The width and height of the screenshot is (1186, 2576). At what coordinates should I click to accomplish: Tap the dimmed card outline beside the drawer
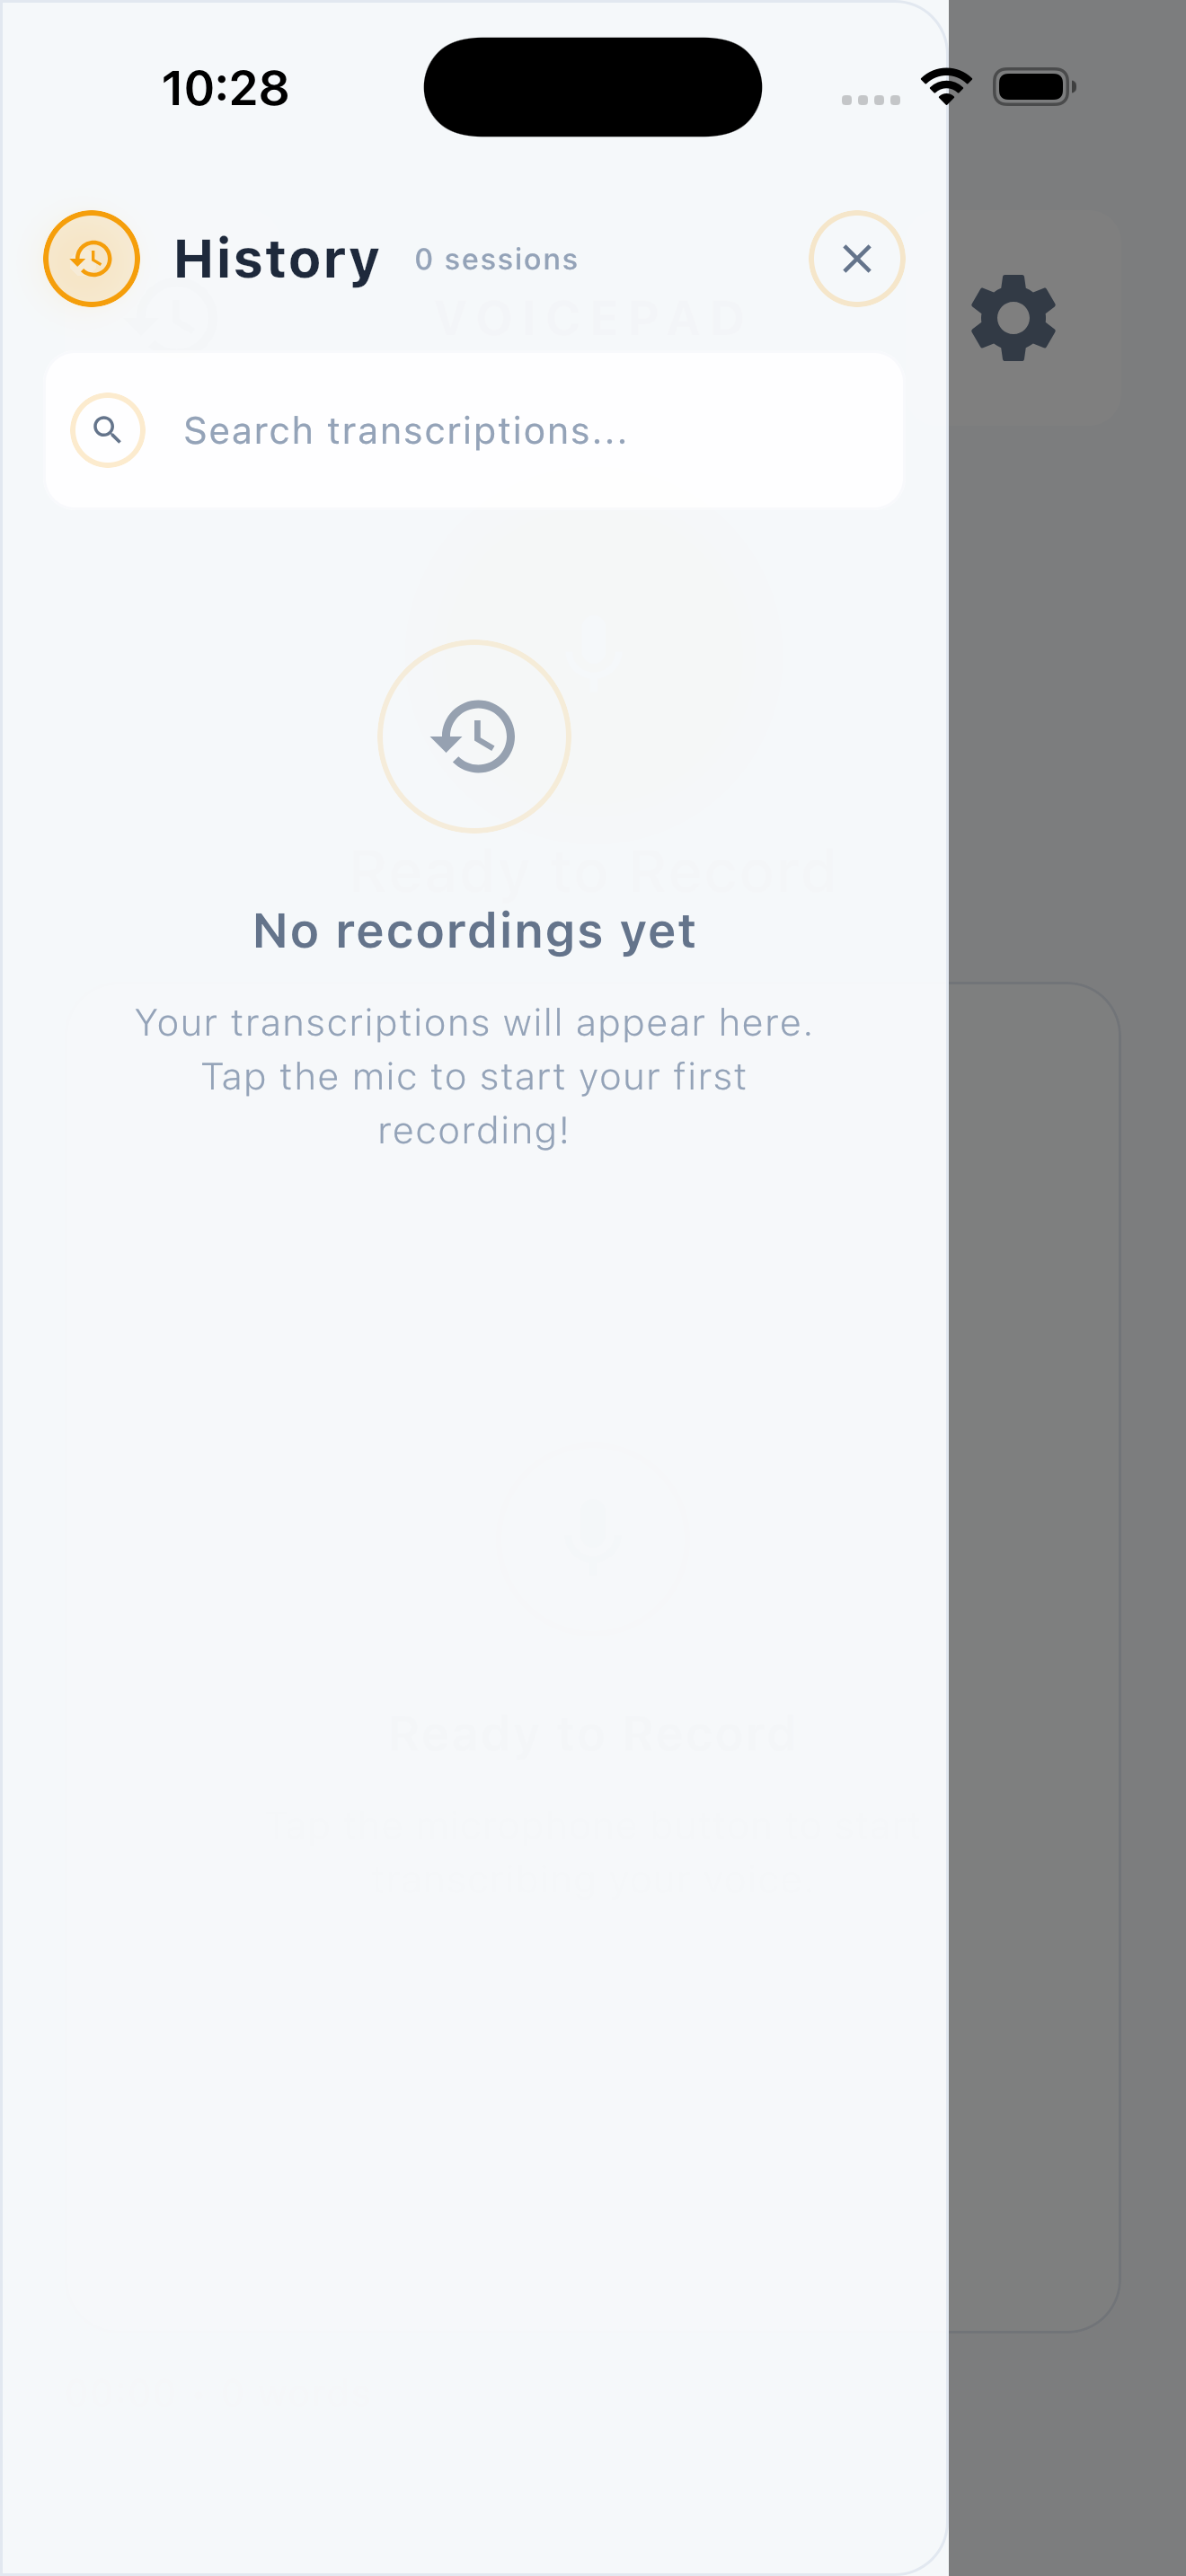point(1035,1657)
